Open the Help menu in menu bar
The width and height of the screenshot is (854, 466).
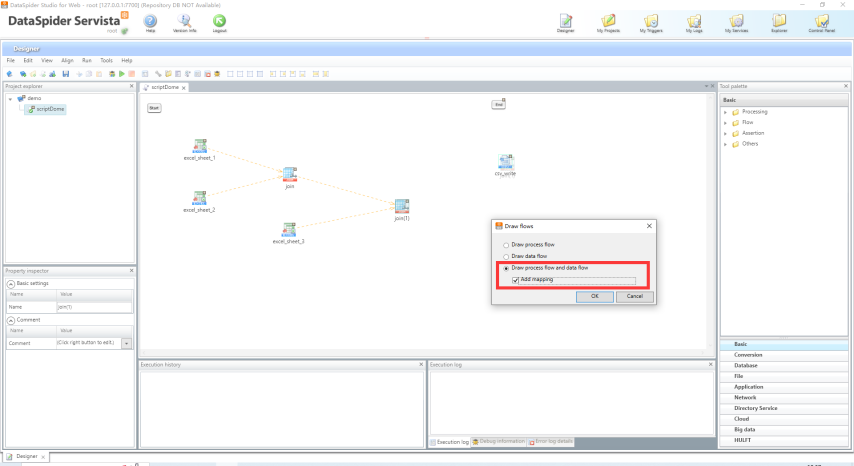pyautogui.click(x=126, y=60)
